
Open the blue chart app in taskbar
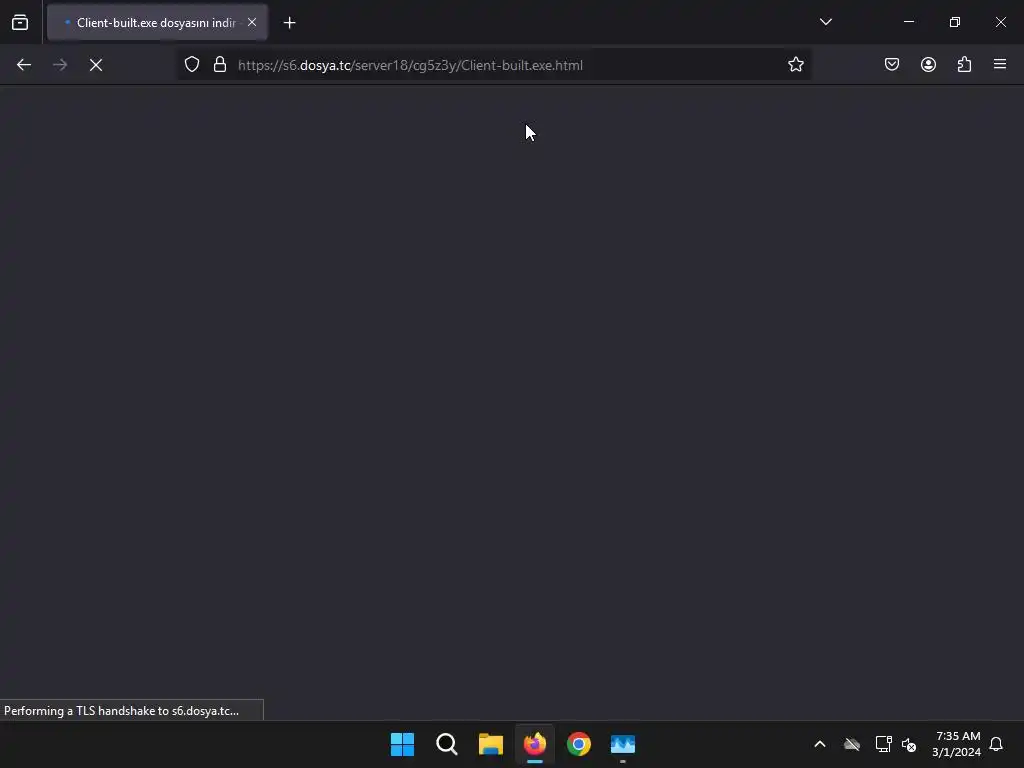coord(623,744)
